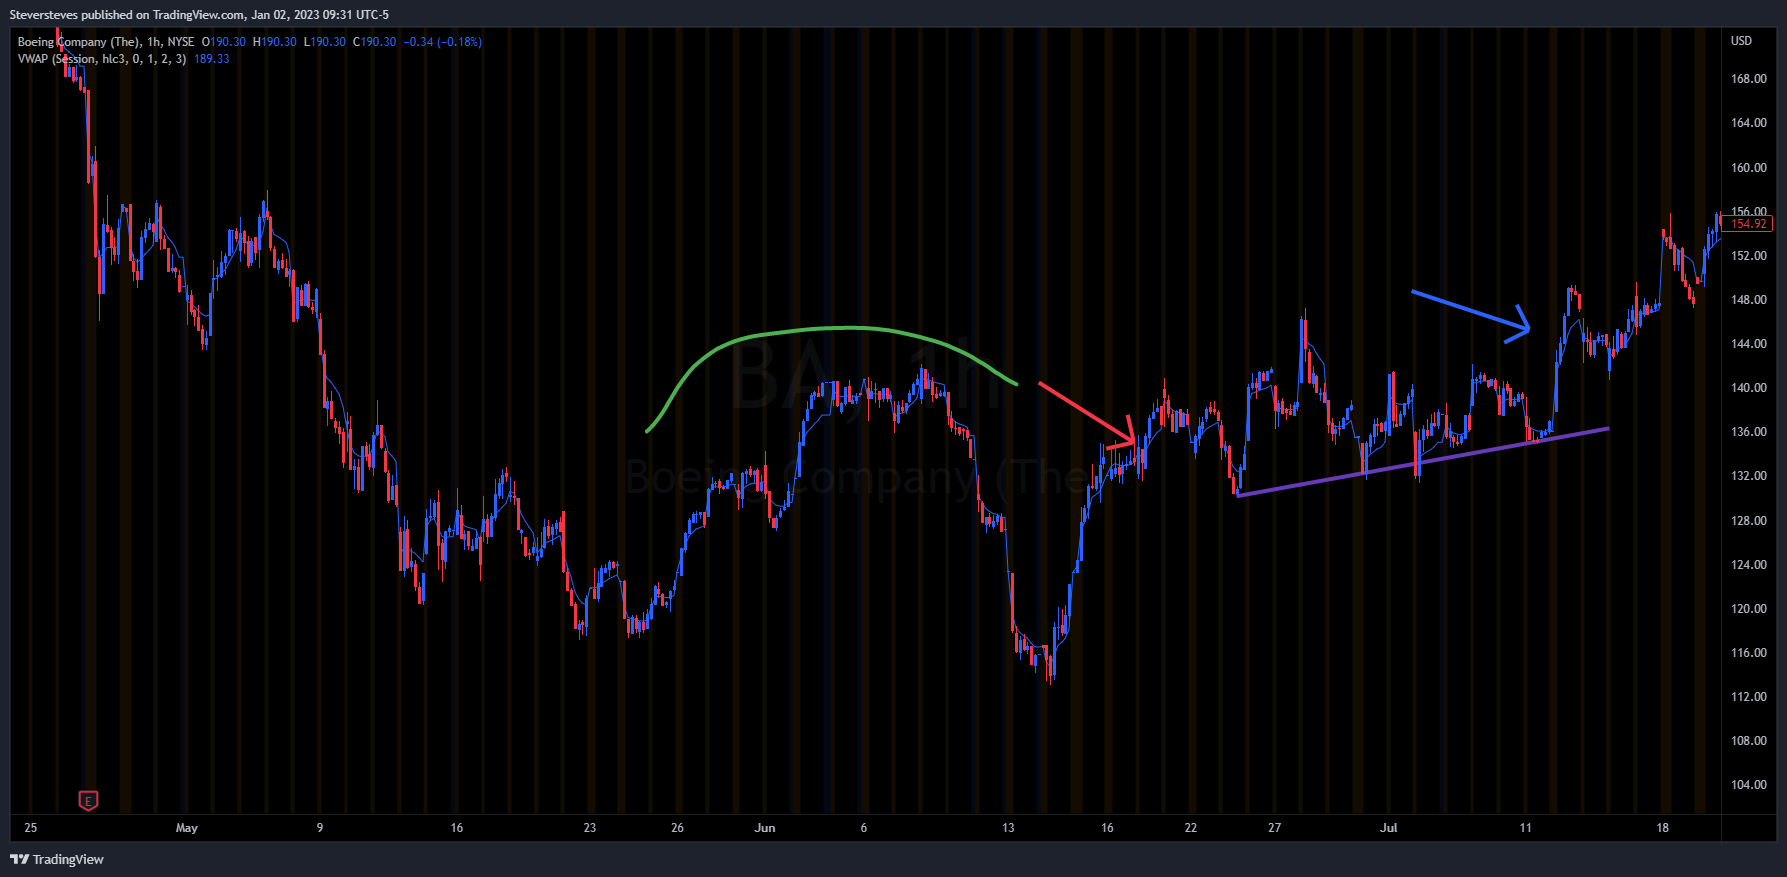The width and height of the screenshot is (1787, 877).
Task: Click the 9 date label on time axis
Action: (x=320, y=828)
